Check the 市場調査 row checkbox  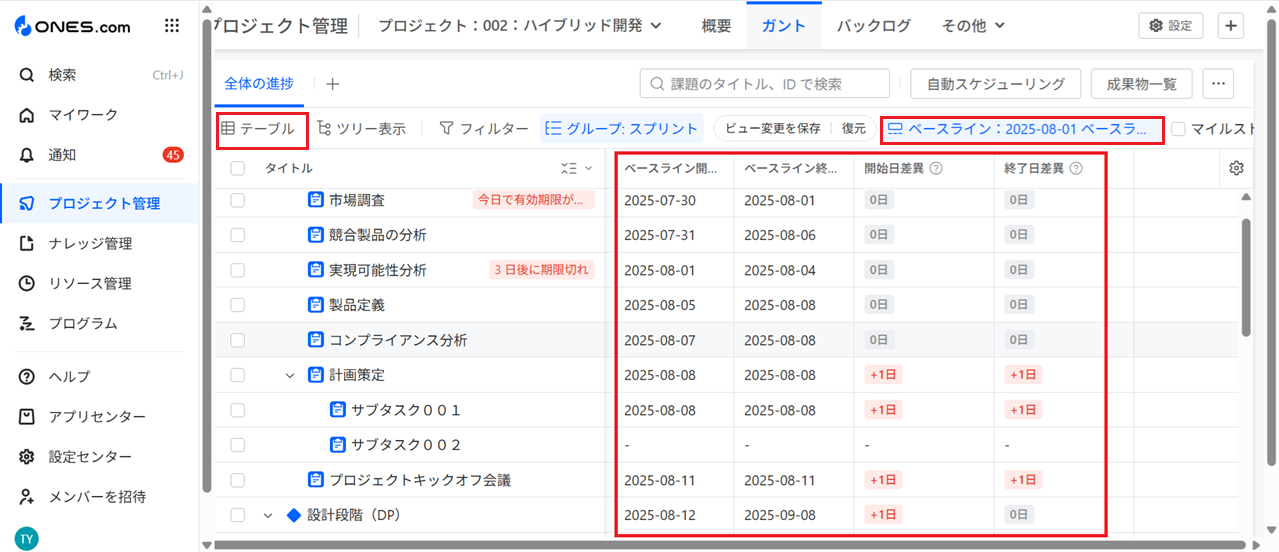point(237,200)
